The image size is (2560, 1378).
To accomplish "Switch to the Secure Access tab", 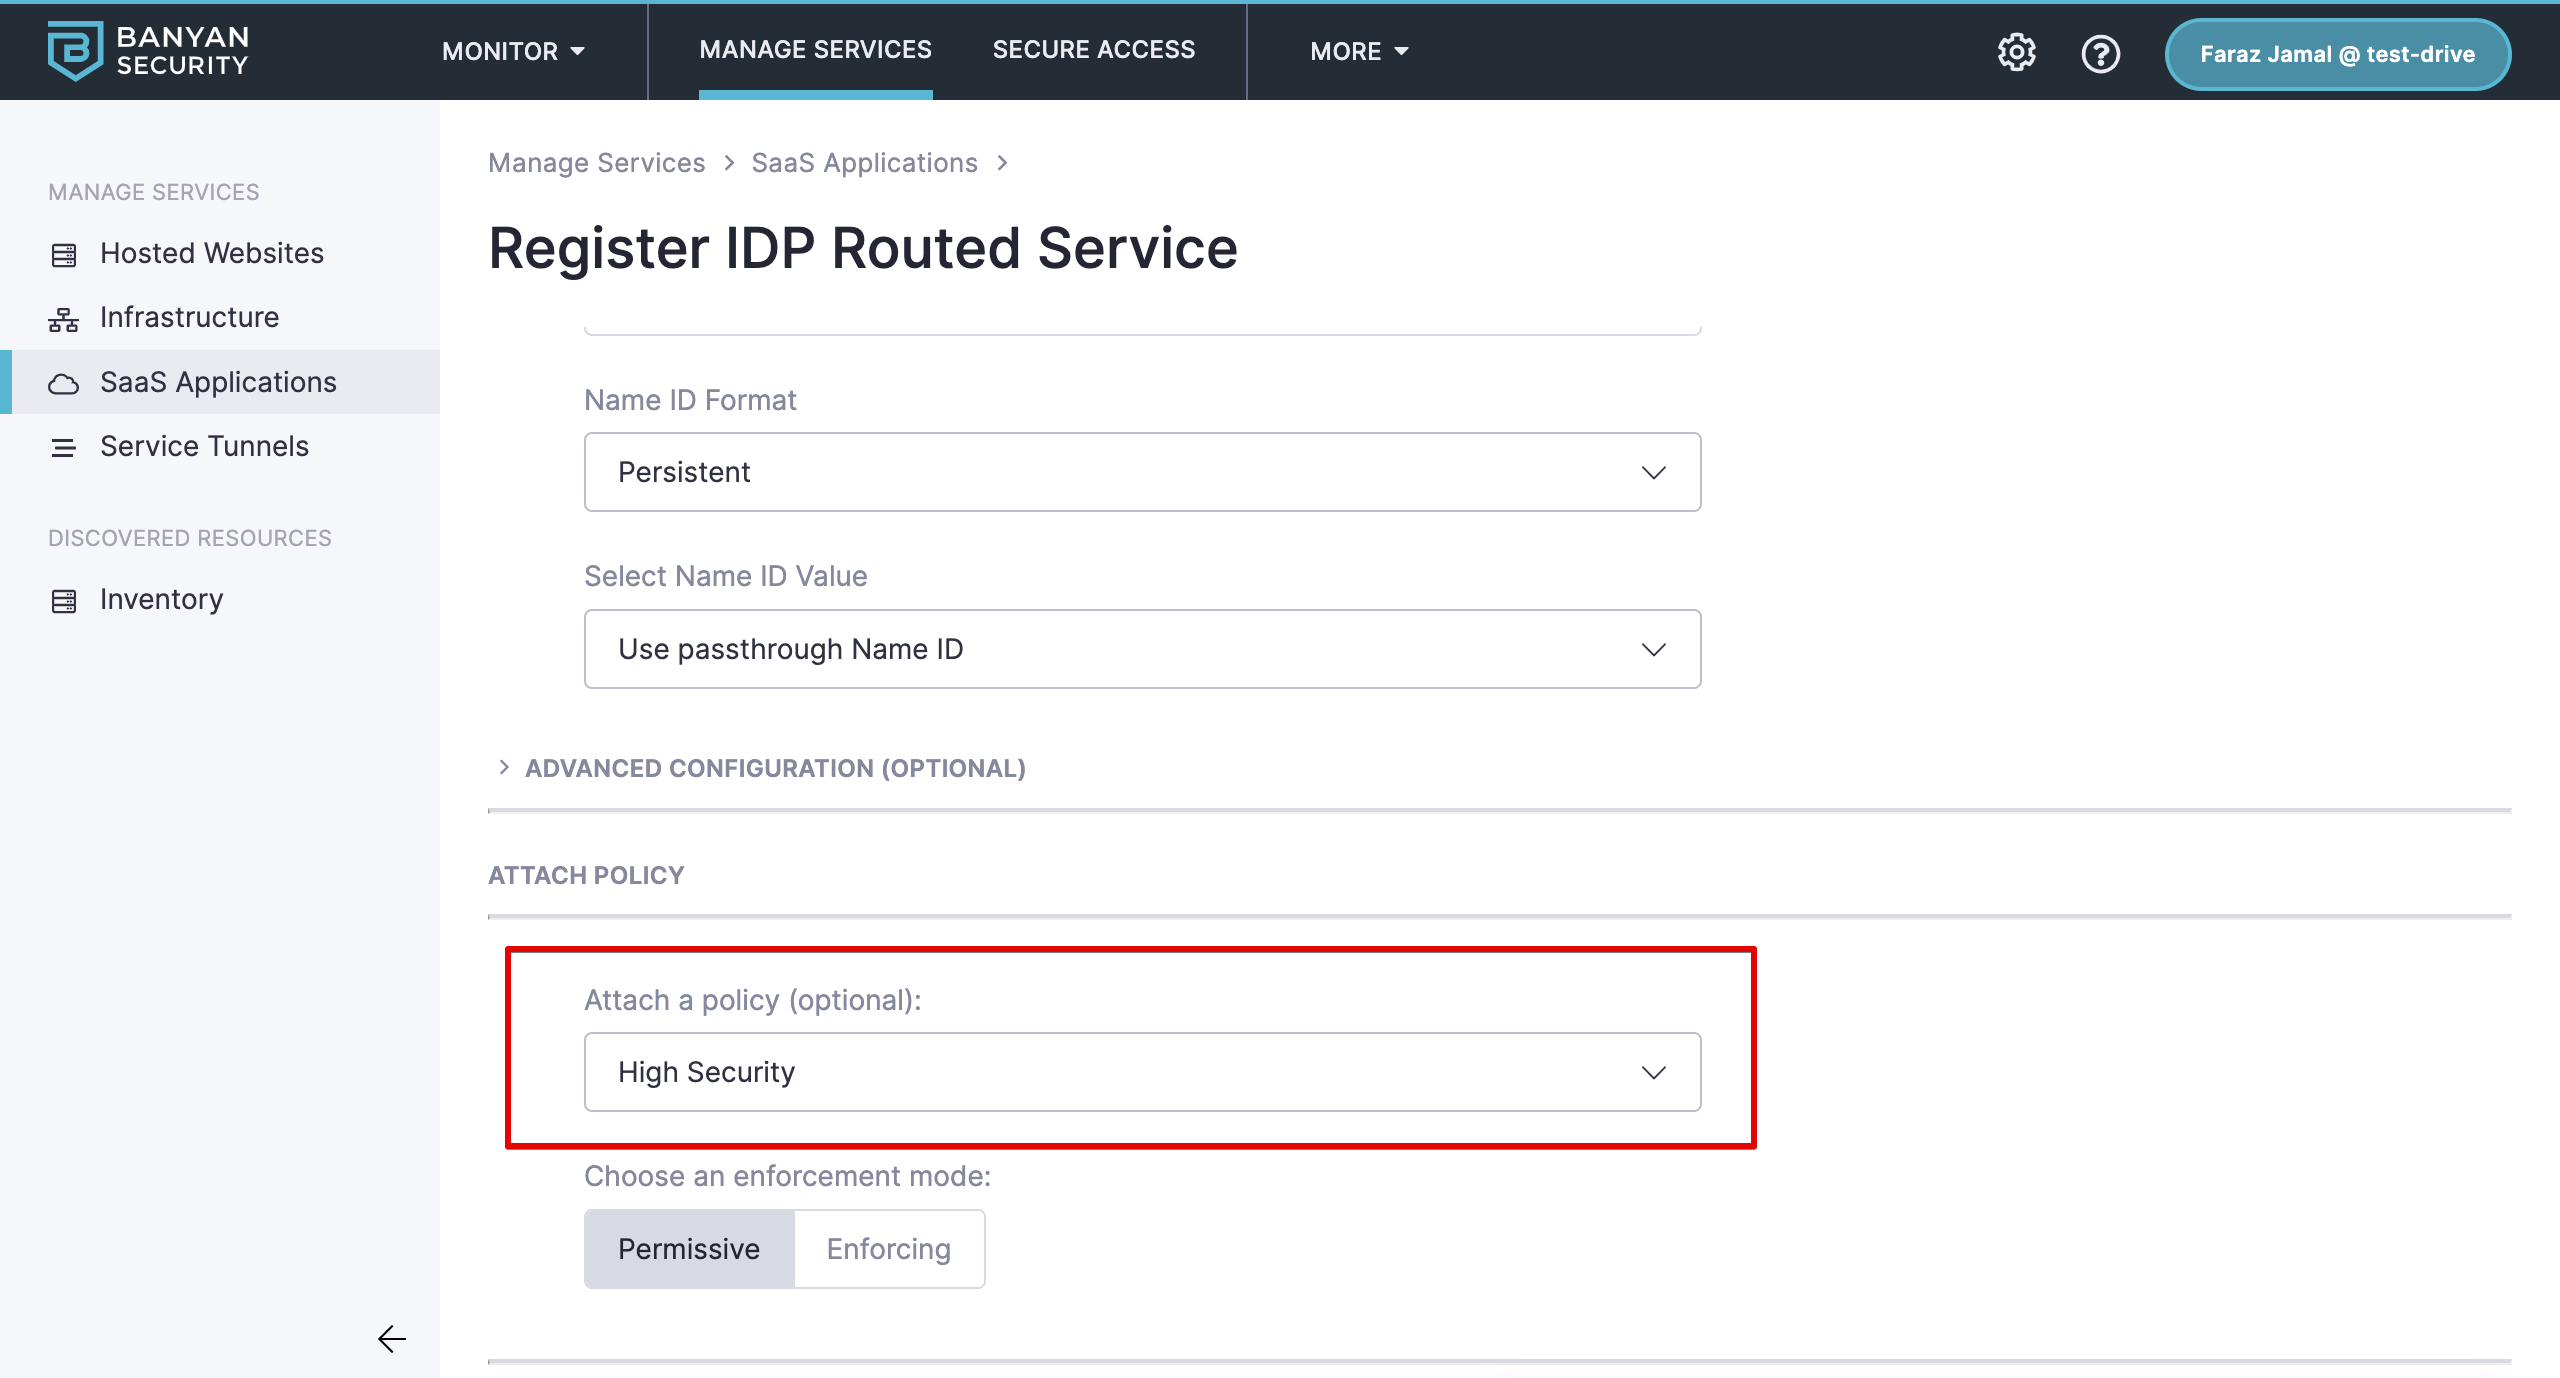I will coord(1093,50).
